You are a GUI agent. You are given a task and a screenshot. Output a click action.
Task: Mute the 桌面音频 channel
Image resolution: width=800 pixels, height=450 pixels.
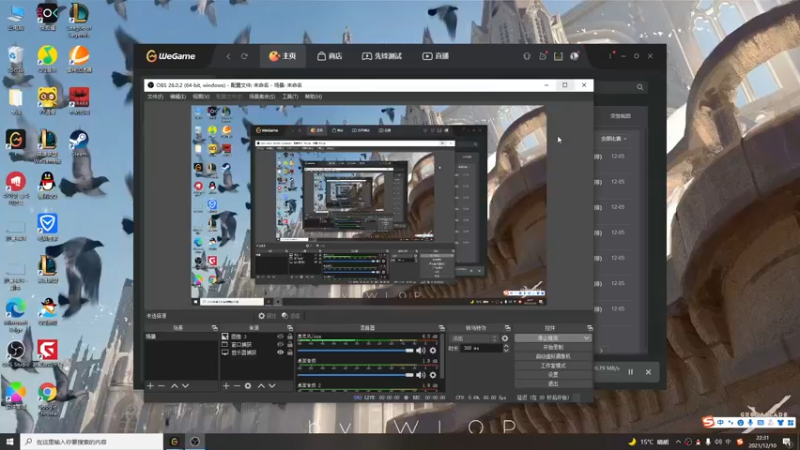[x=420, y=375]
